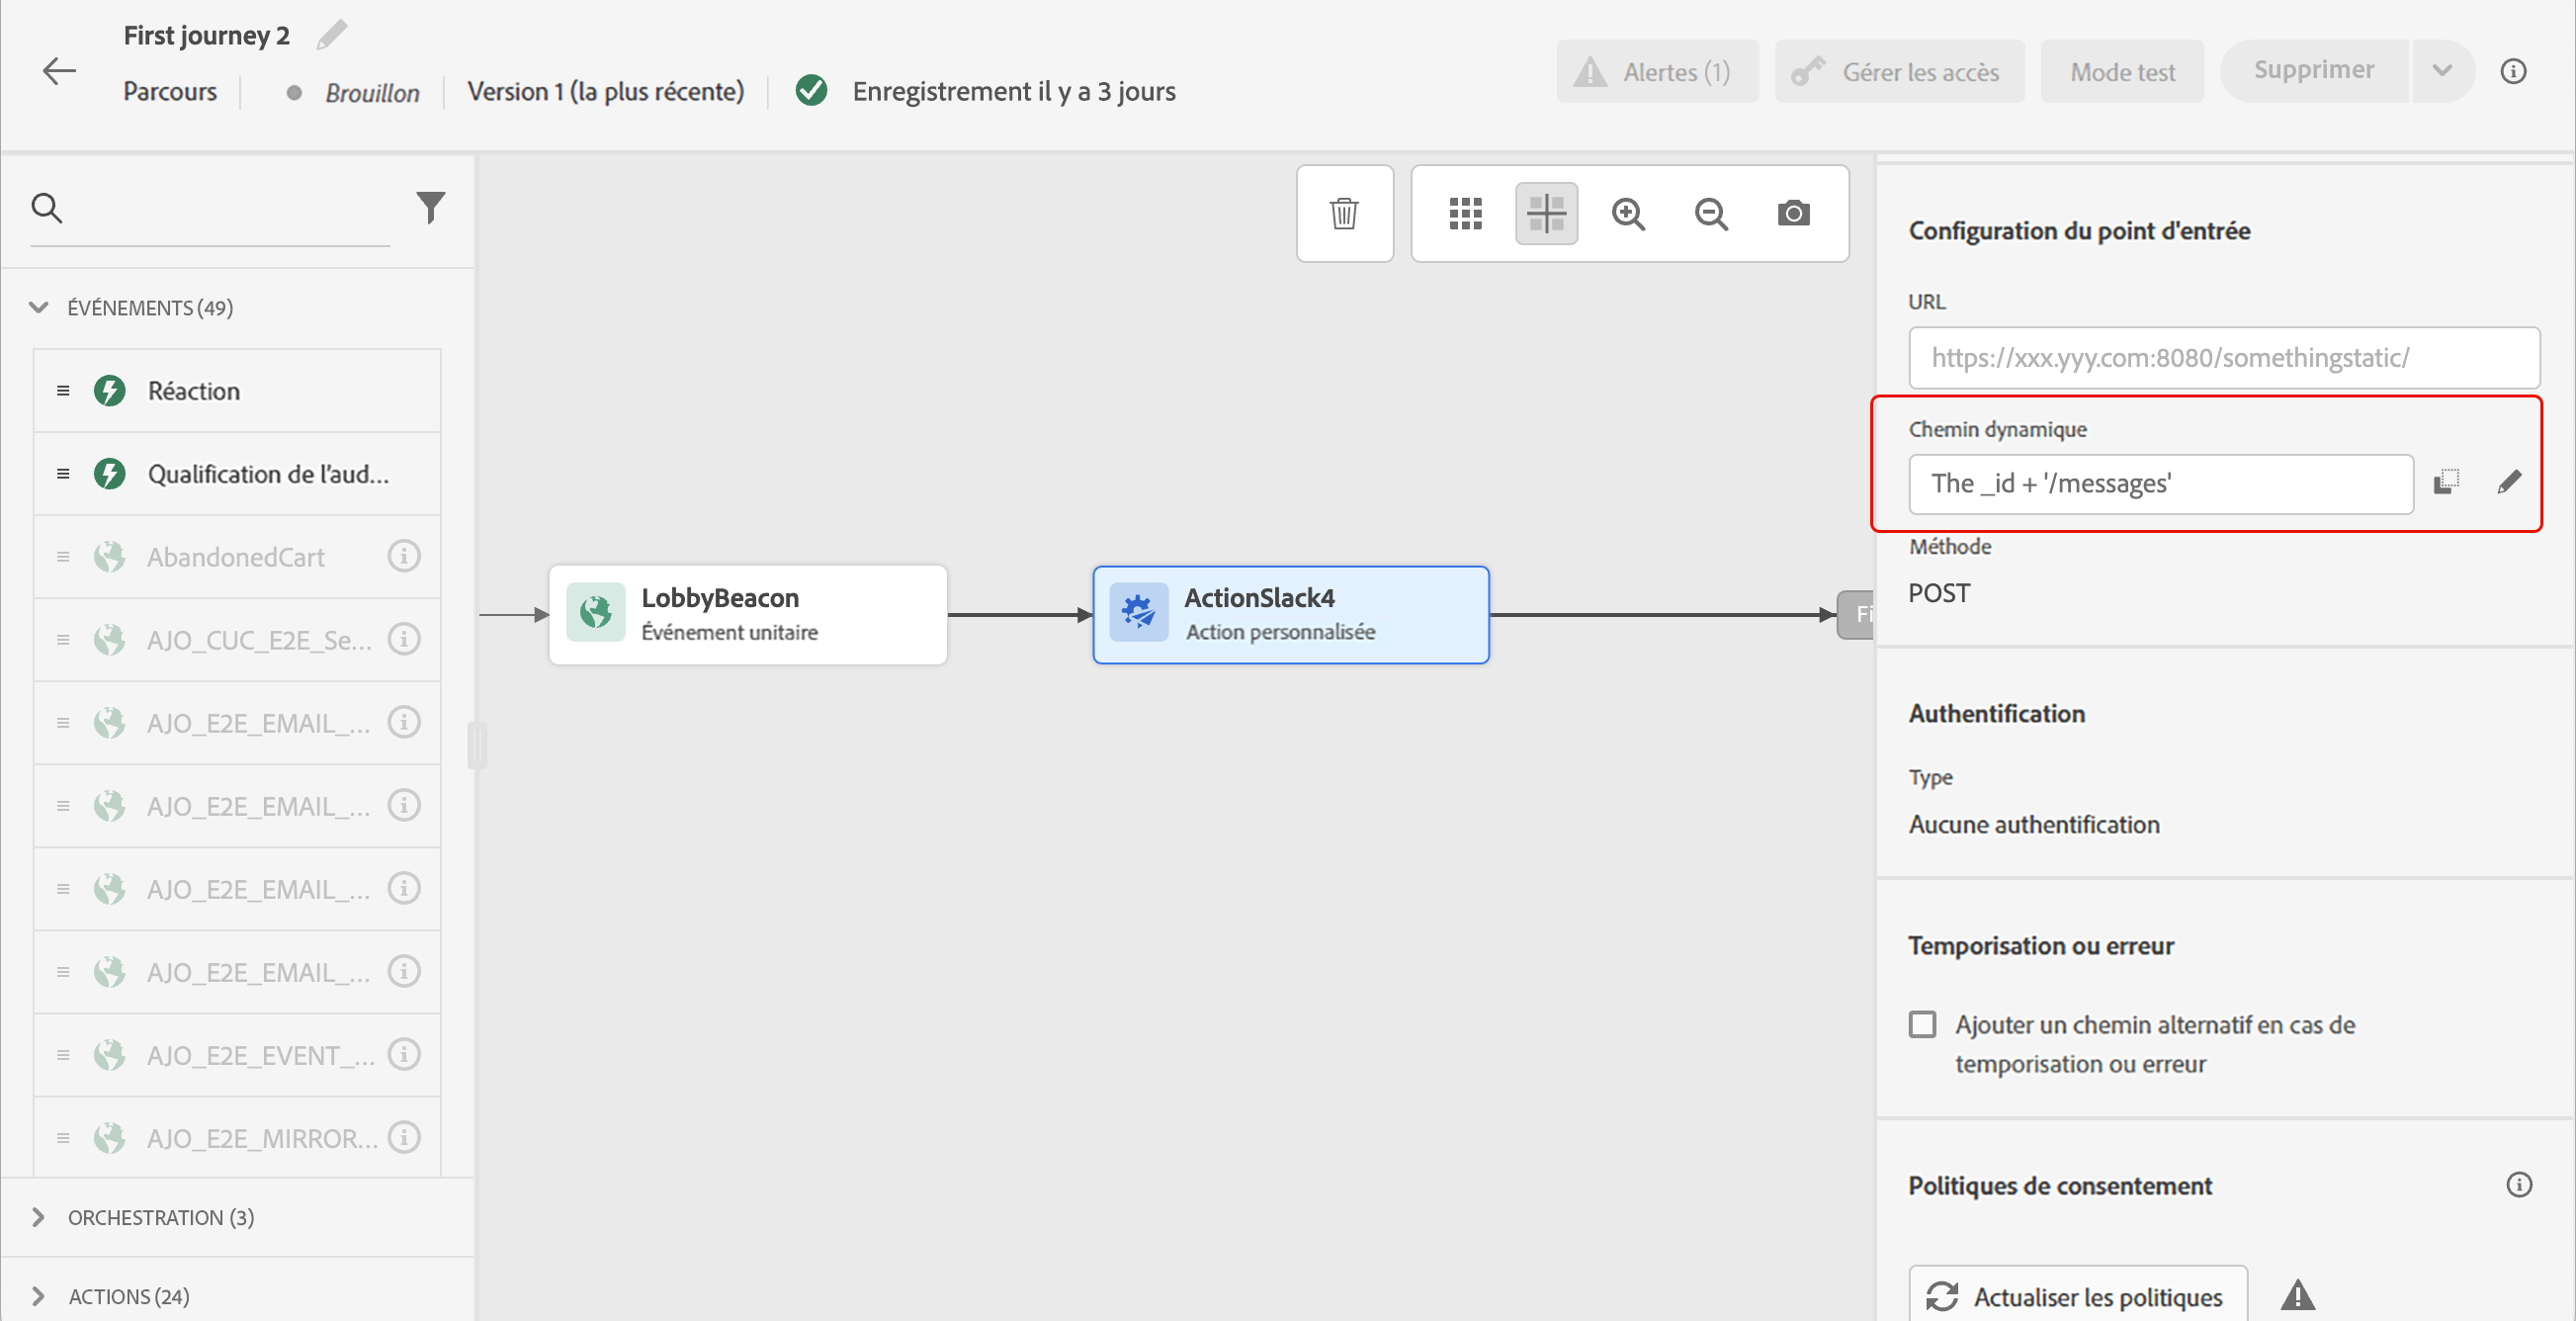Screen dimensions: 2576x1321
Task: Copy the Chemin dynamique value
Action: coord(2446,482)
